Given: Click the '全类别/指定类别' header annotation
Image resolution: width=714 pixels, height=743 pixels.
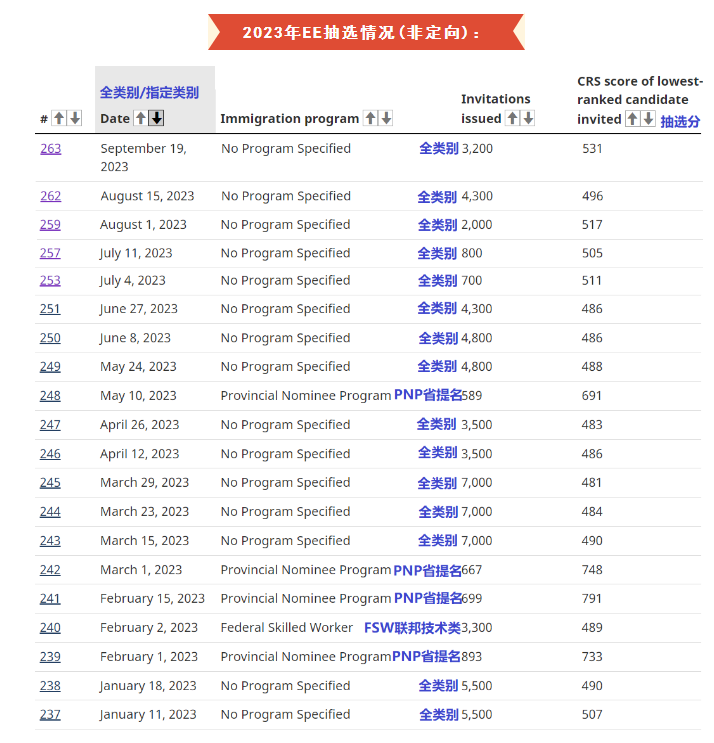Looking at the screenshot, I should coord(149,92).
